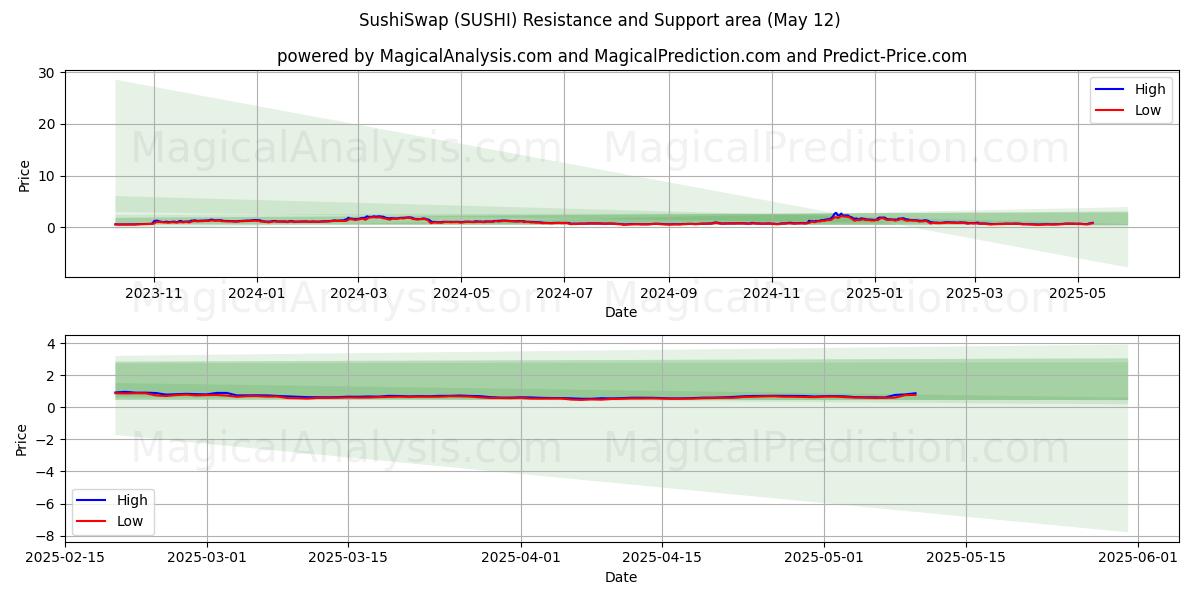
Task: Click the '2025-04-01' date tick label
Action: [521, 558]
